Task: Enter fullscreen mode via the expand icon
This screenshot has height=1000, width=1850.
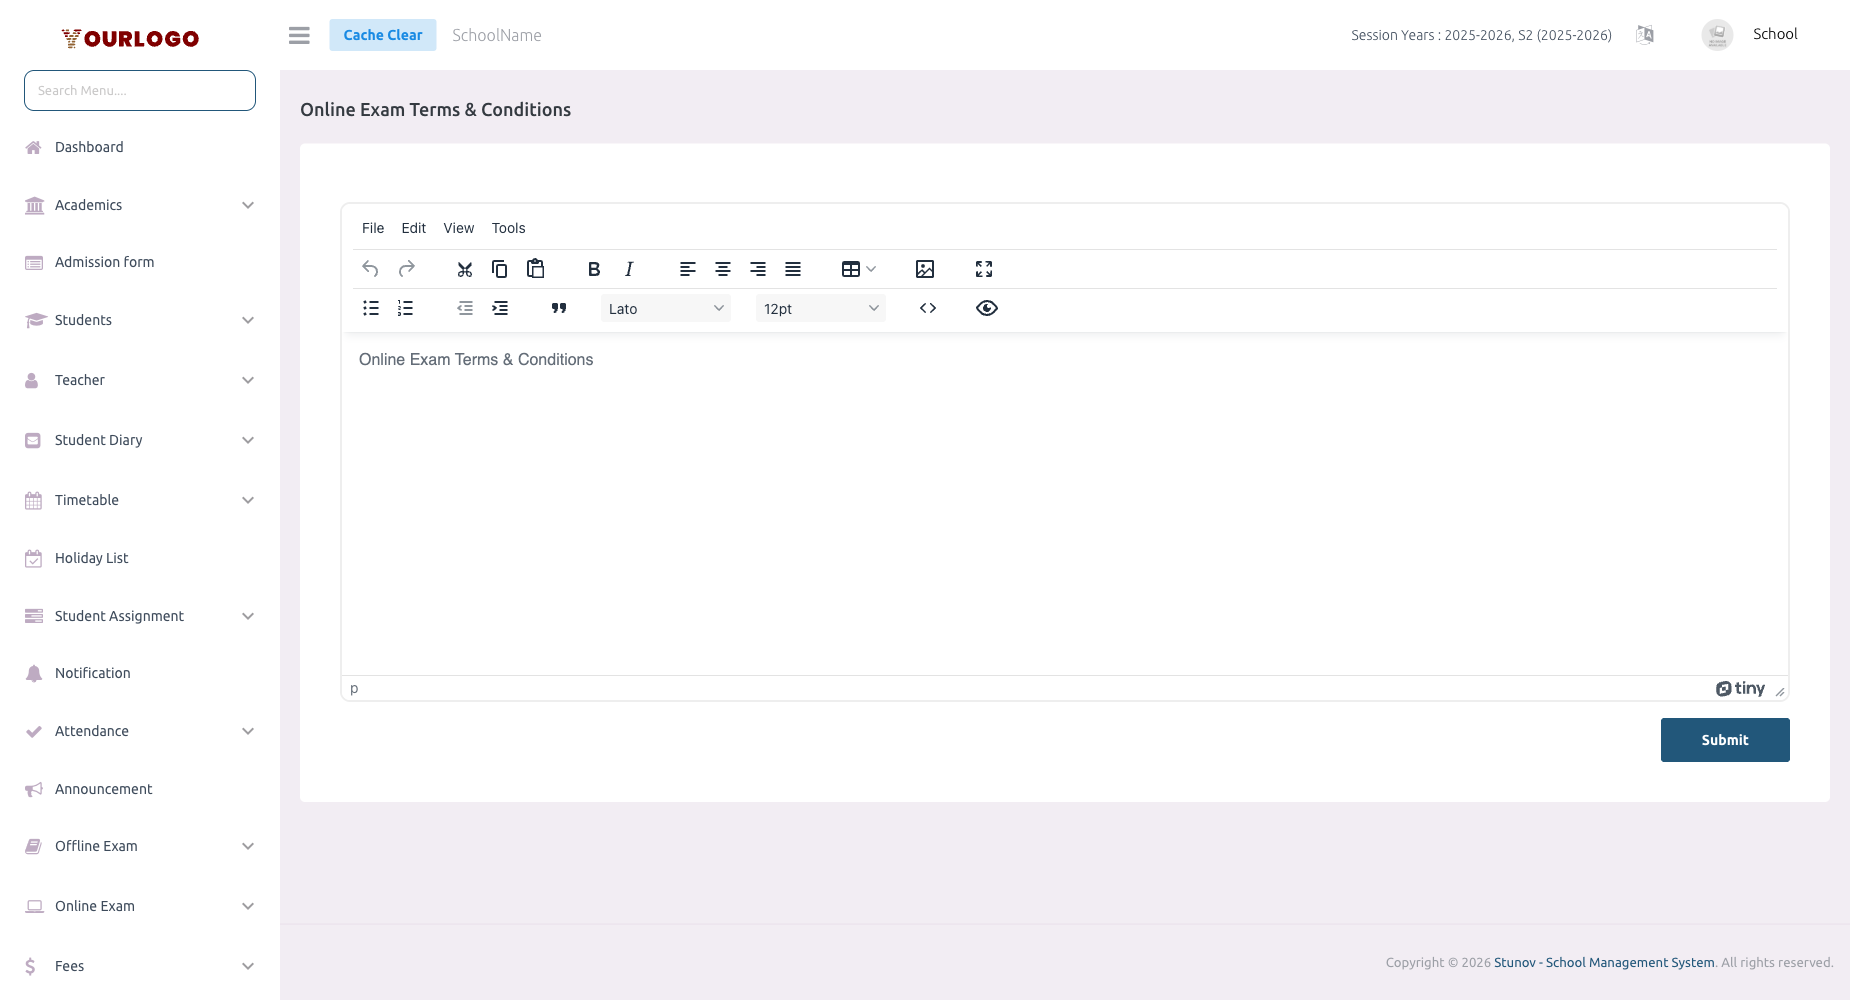Action: tap(983, 269)
